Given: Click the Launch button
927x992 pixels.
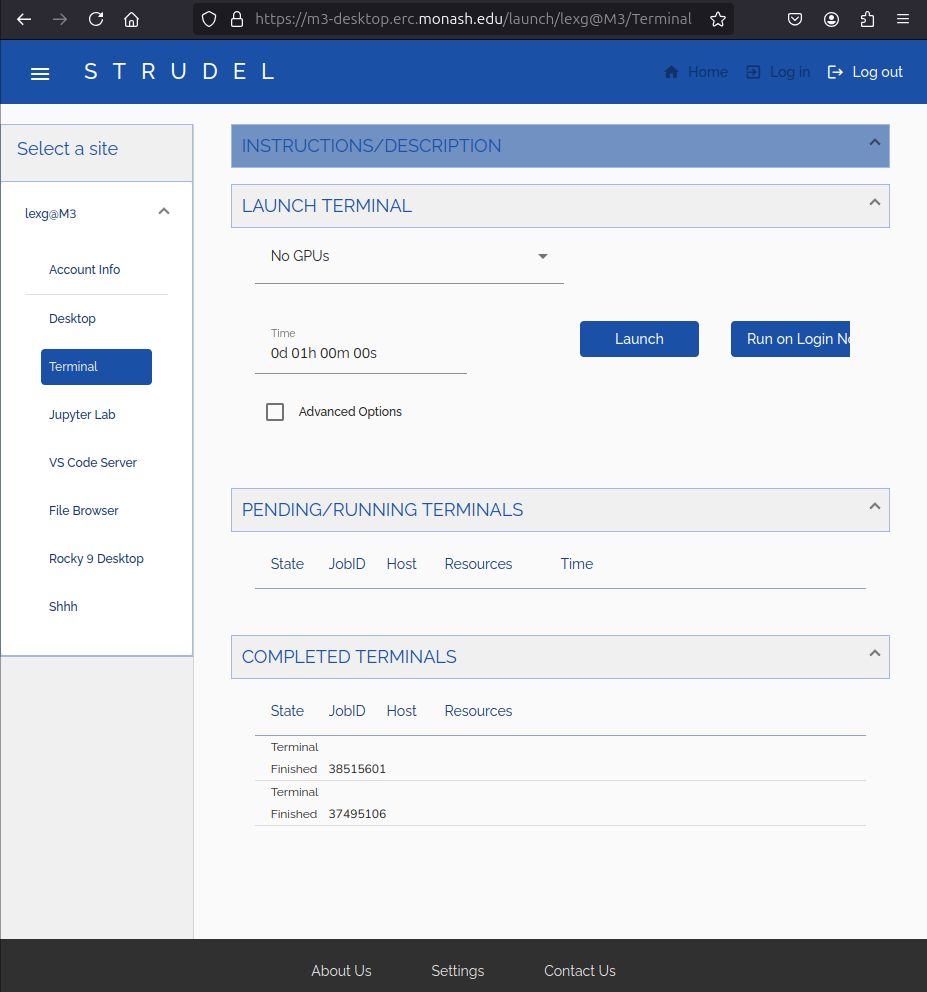Looking at the screenshot, I should (639, 339).
